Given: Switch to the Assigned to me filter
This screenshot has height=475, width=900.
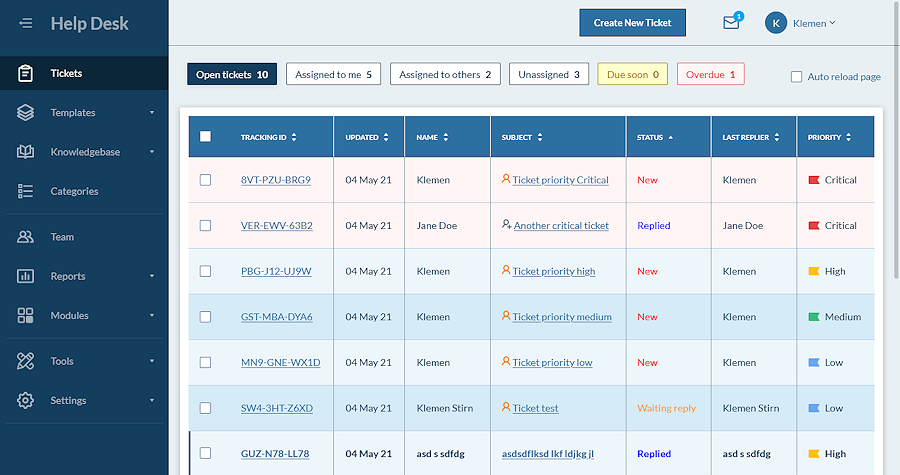Looking at the screenshot, I should (333, 74).
